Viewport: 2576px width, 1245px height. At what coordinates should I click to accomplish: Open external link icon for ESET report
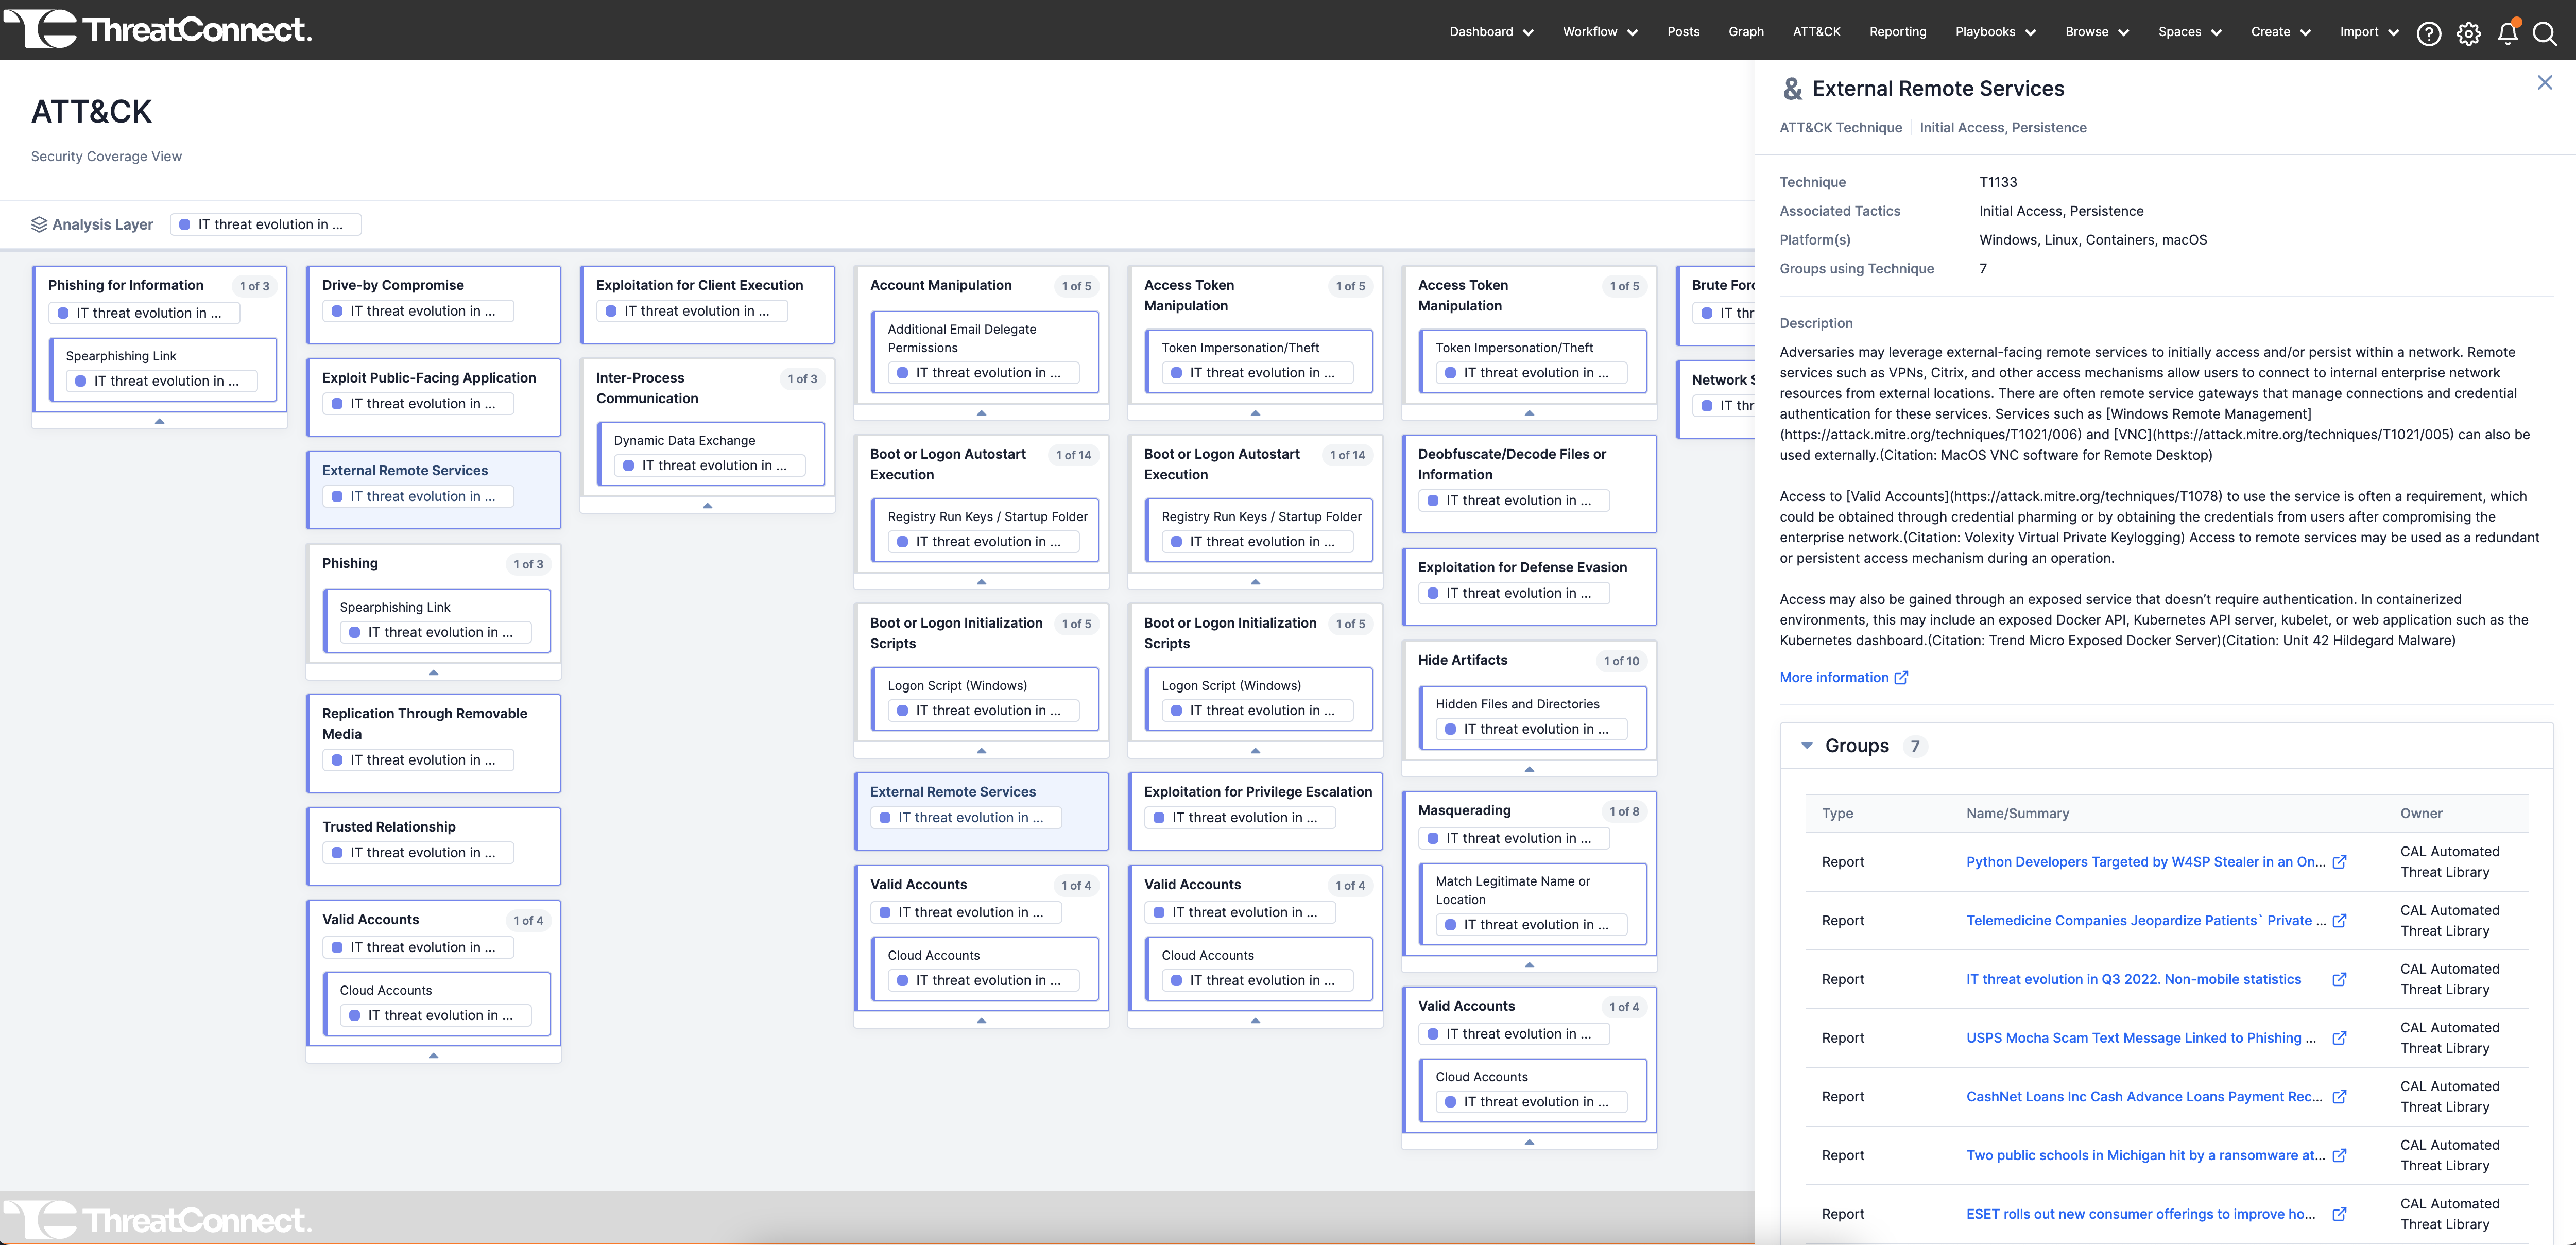pyautogui.click(x=2339, y=1214)
